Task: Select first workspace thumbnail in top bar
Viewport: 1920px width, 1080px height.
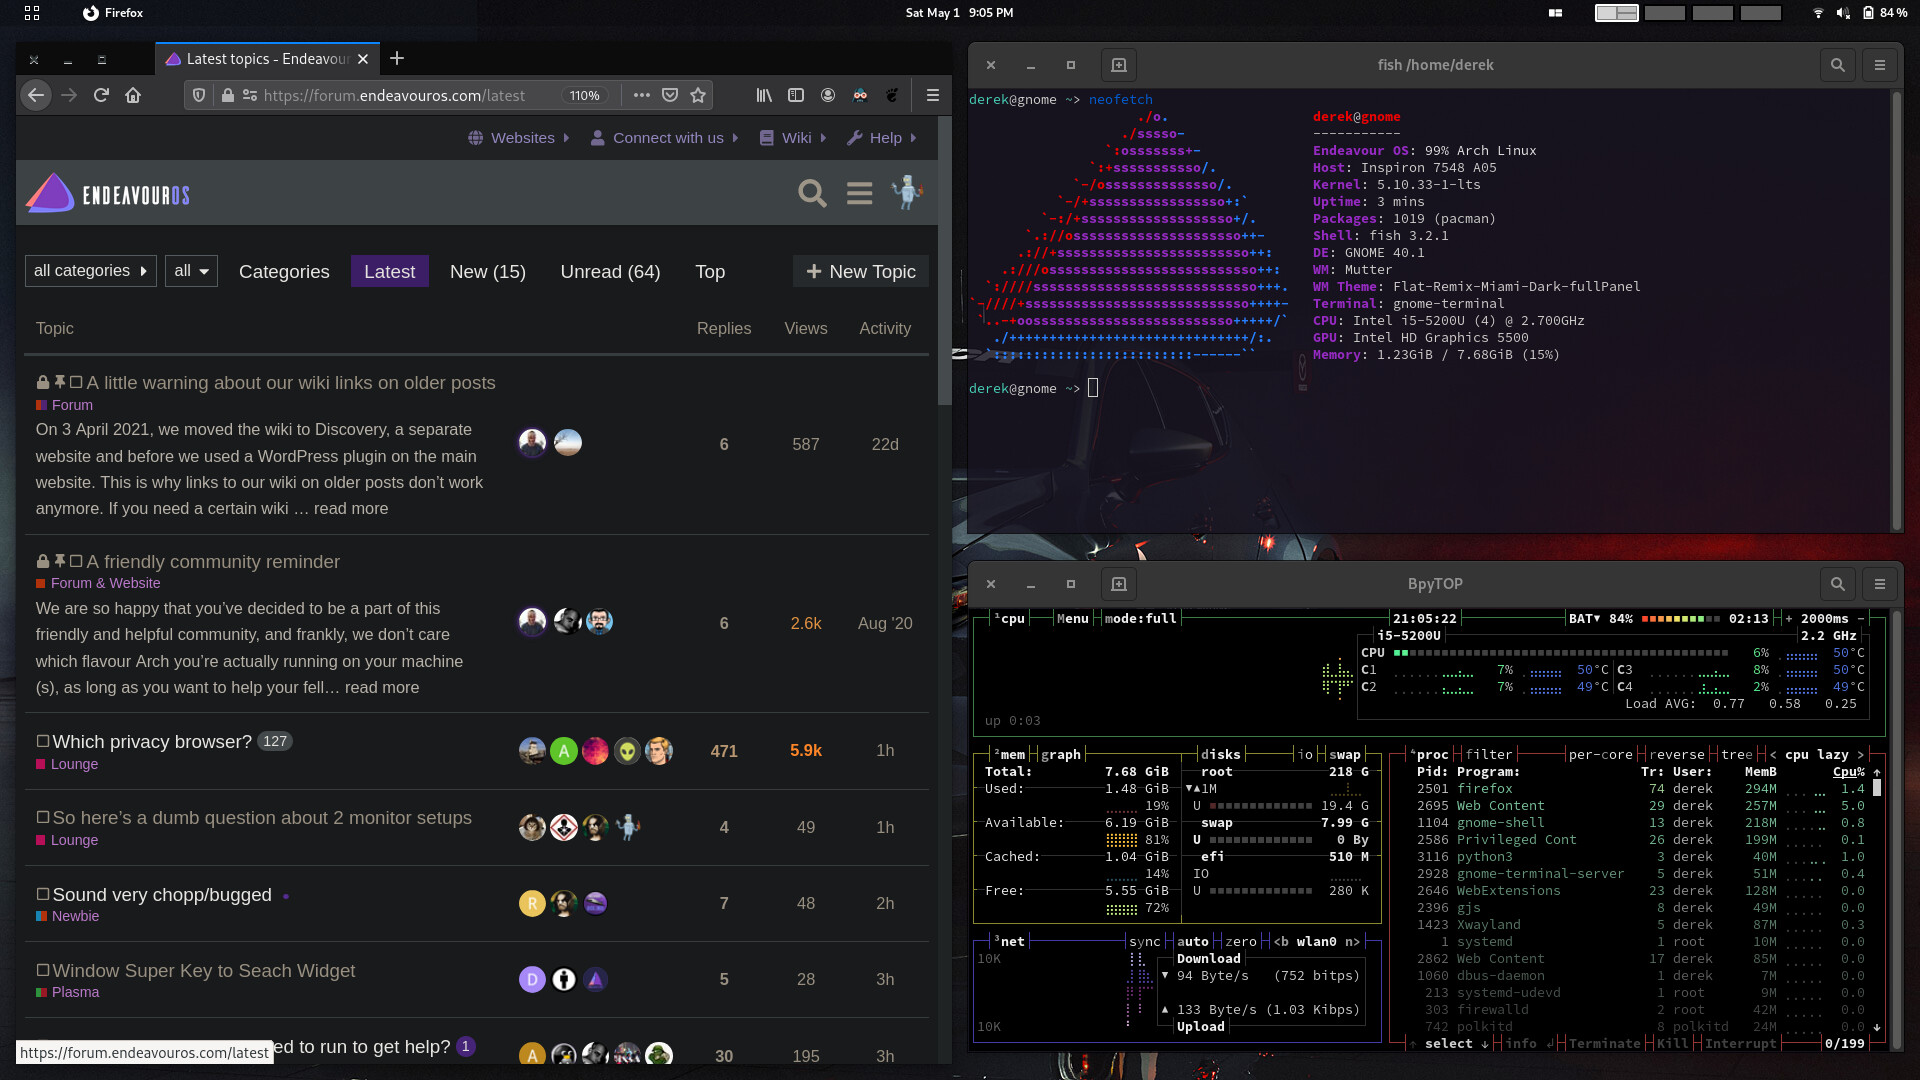Action: 1616,13
